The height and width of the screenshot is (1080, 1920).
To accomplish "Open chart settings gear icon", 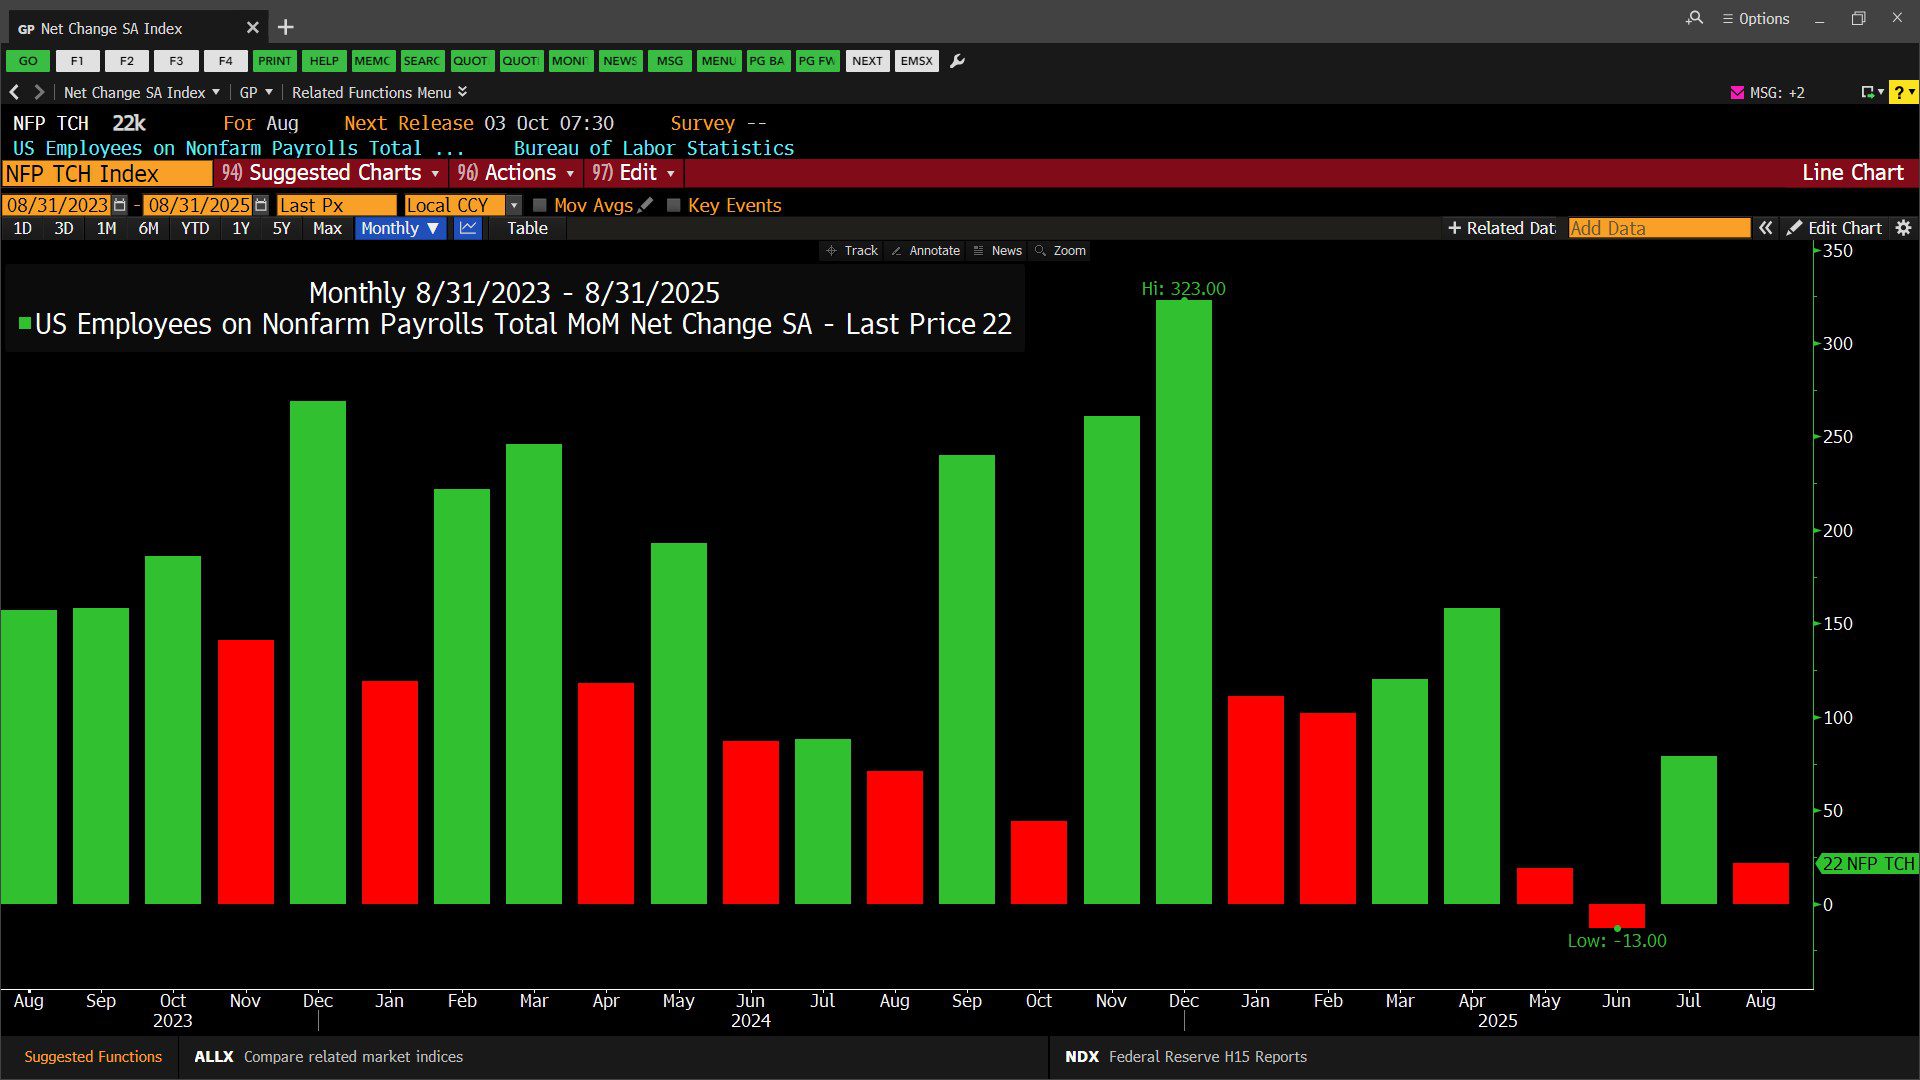I will (1903, 228).
